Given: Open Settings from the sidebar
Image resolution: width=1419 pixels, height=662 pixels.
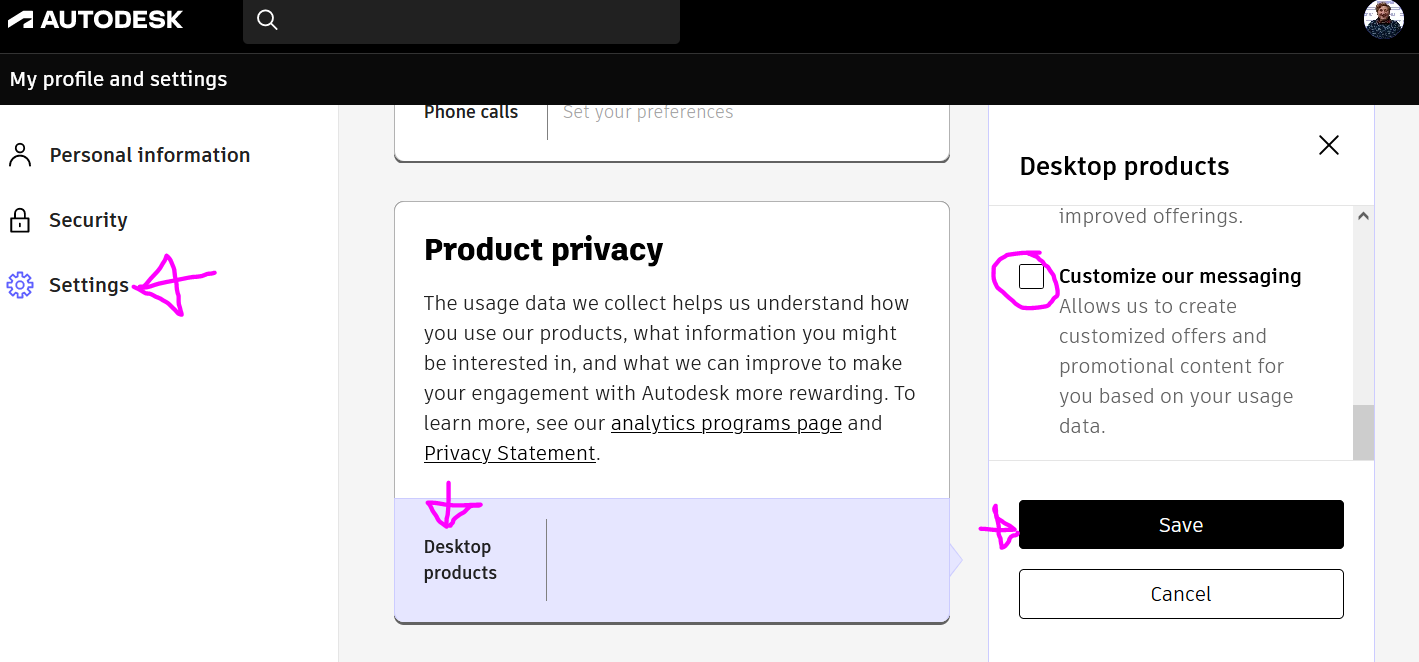Looking at the screenshot, I should pos(89,285).
